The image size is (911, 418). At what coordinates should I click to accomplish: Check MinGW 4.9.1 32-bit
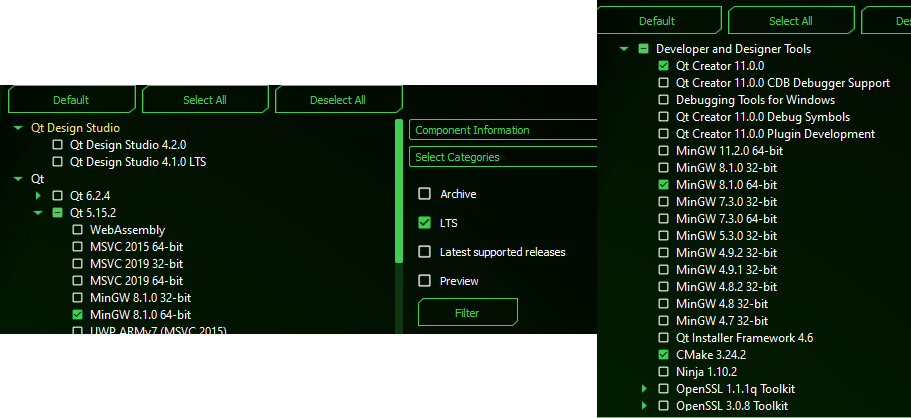tap(663, 270)
